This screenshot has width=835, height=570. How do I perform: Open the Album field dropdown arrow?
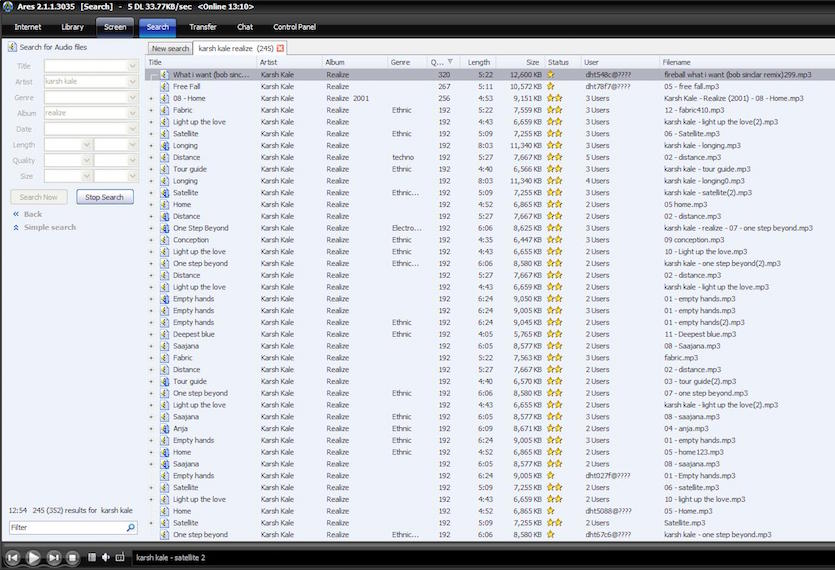point(132,113)
